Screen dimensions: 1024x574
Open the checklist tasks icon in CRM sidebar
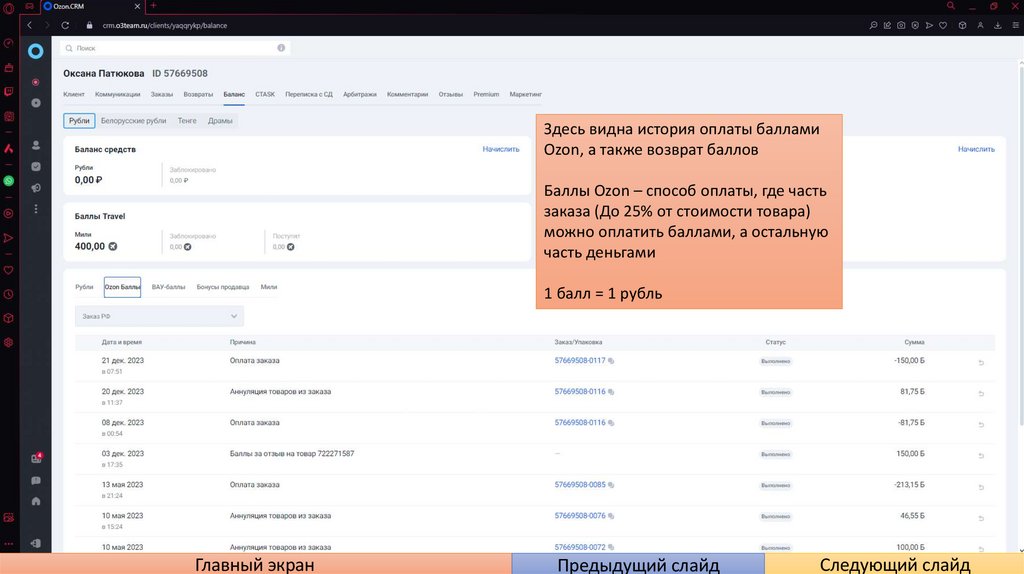(x=36, y=167)
